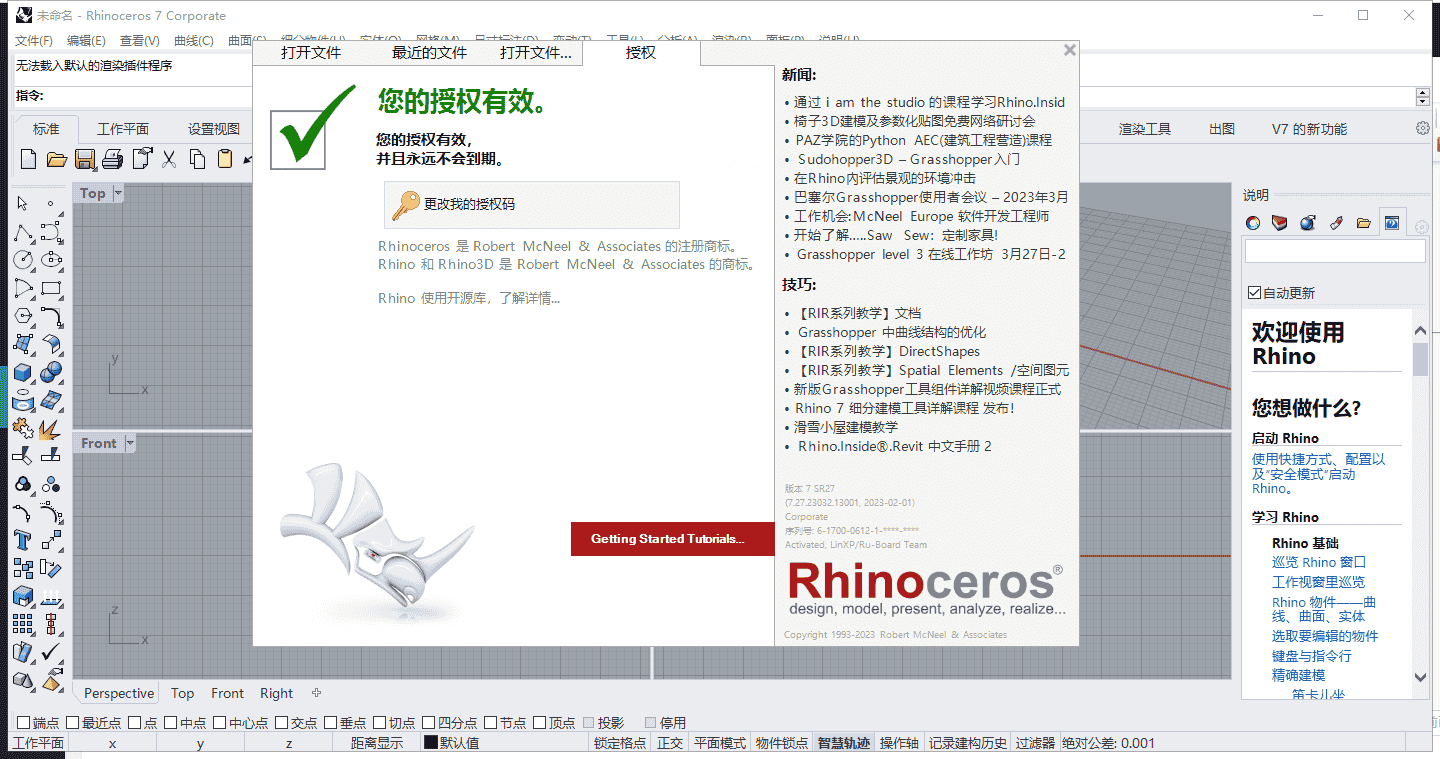Toggle the 自动更新 checkbox
1440x759 pixels.
(1255, 293)
